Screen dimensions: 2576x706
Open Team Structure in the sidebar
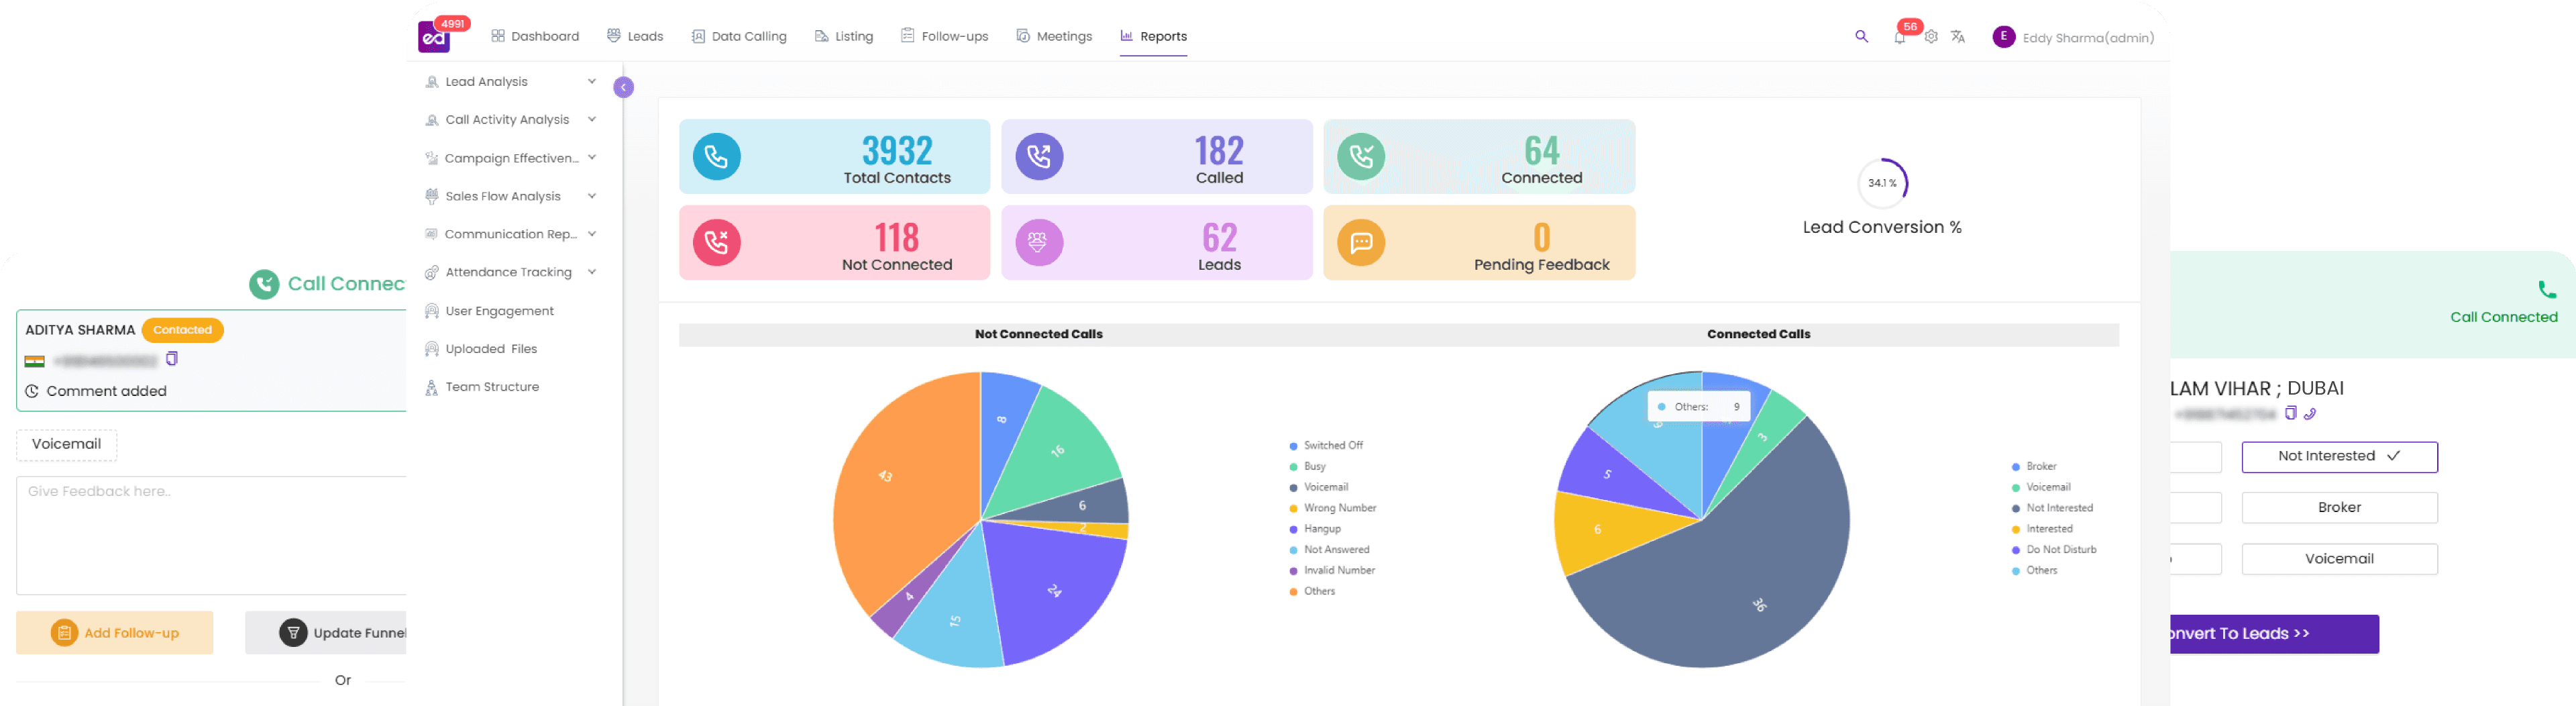[491, 387]
